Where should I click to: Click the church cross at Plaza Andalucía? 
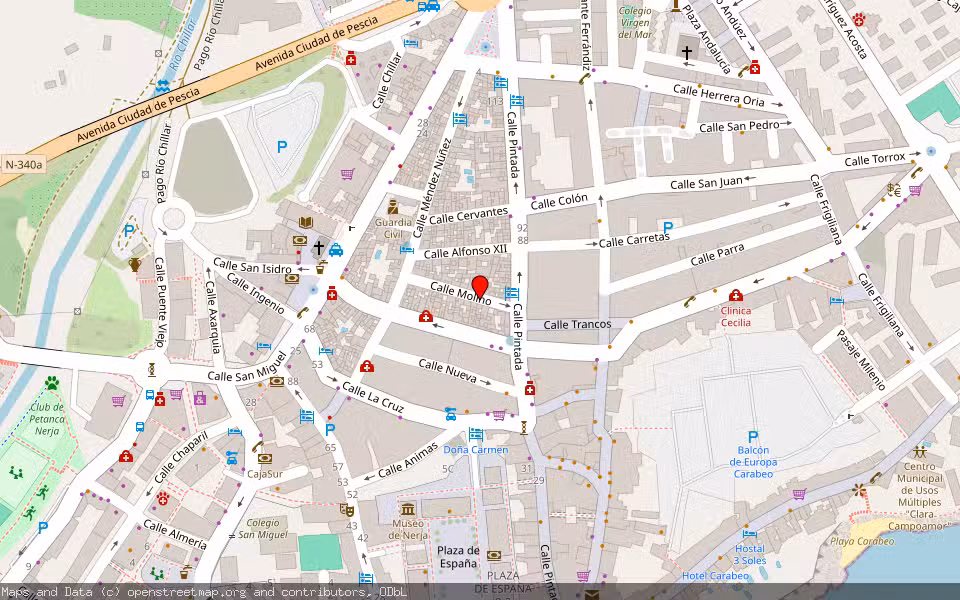687,52
